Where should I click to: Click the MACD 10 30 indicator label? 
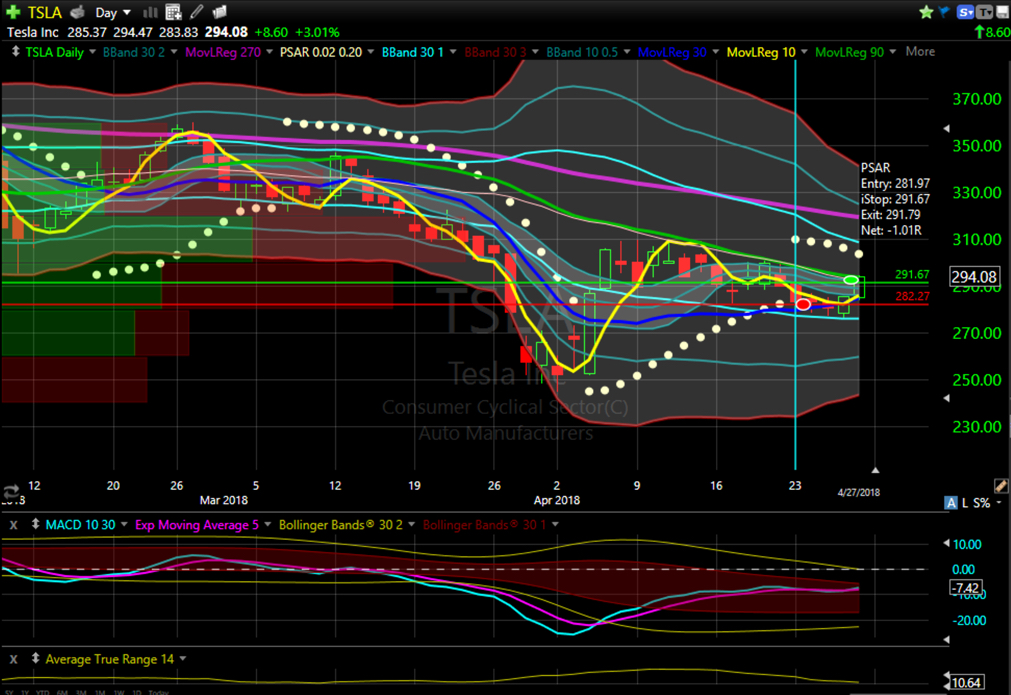click(81, 525)
